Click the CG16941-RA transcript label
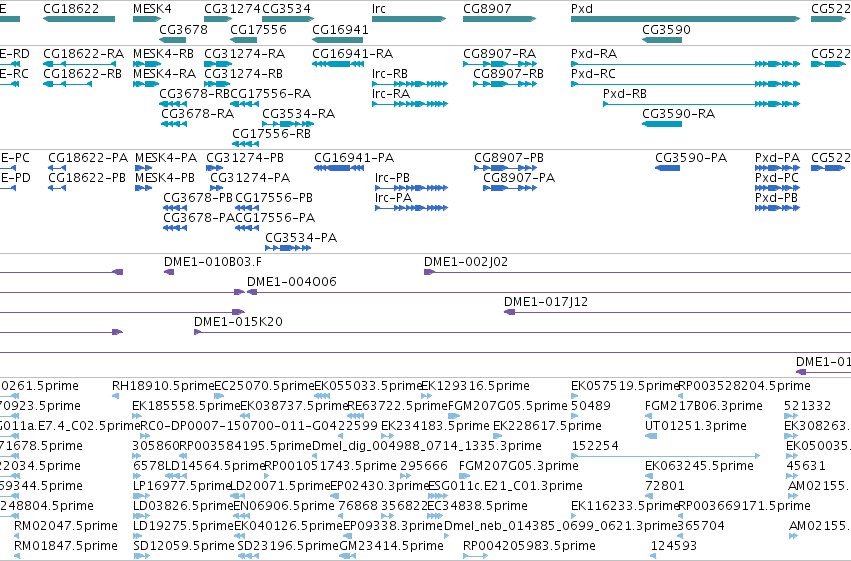Viewport: 851px width, 561px height. tap(353, 54)
